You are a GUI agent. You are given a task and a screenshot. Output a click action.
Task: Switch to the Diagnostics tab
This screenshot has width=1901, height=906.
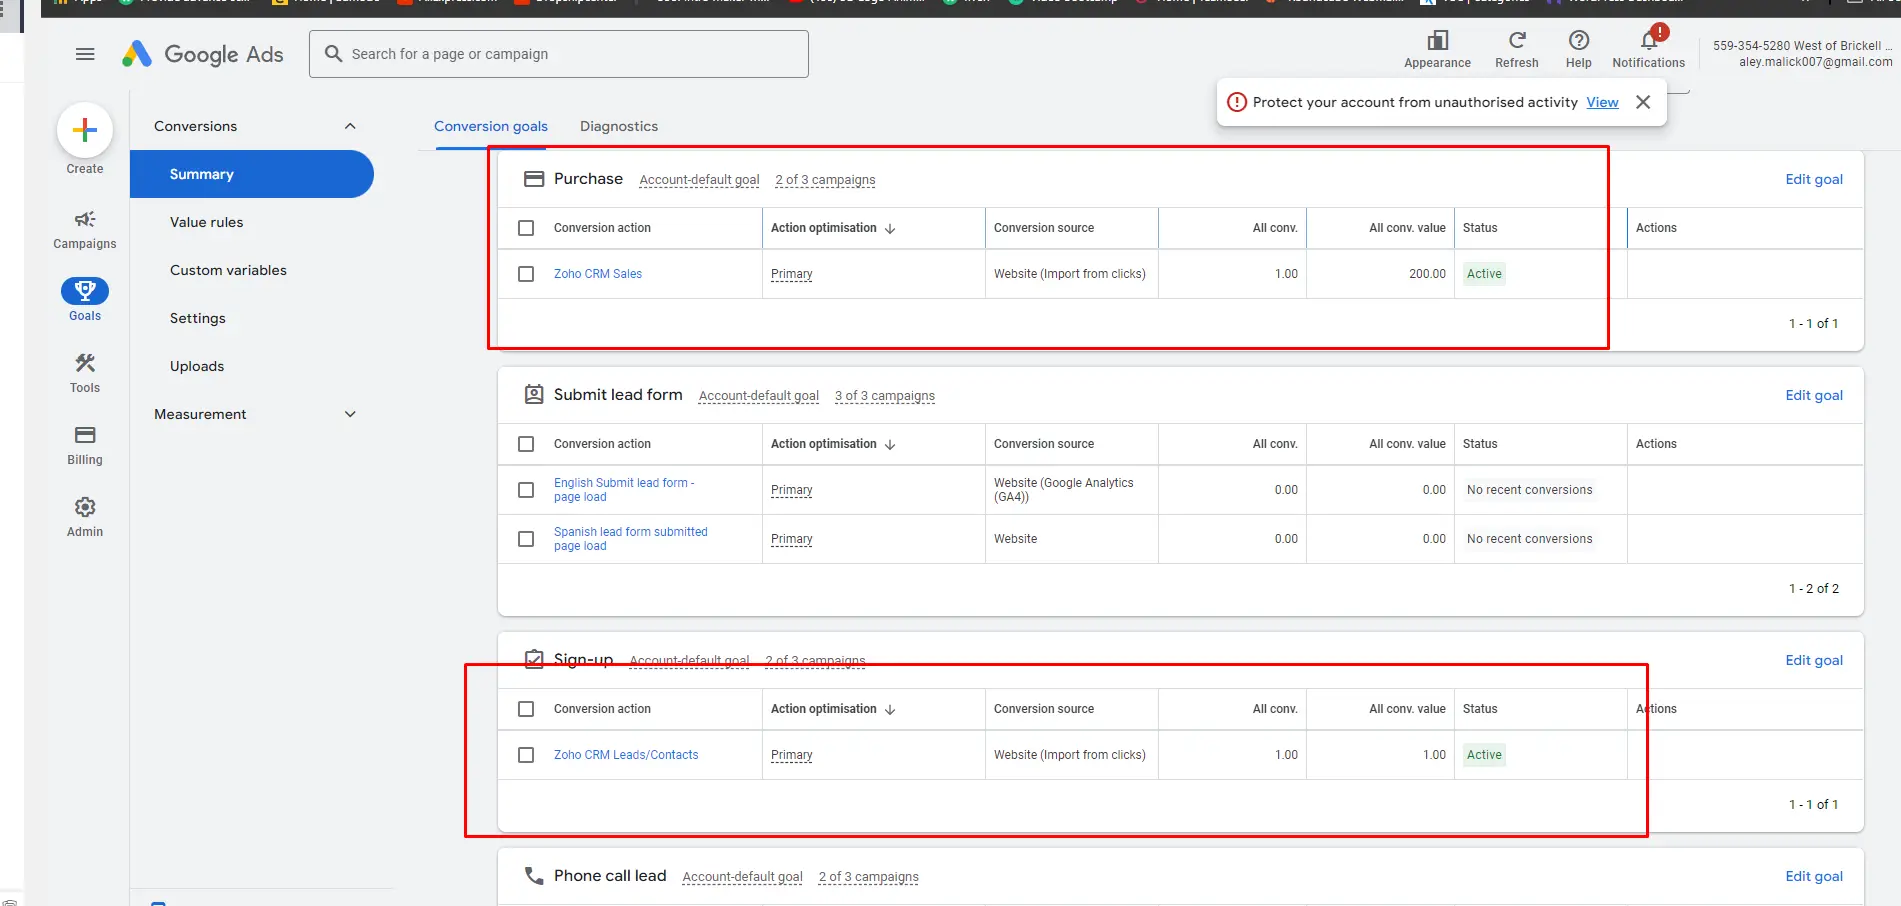tap(619, 126)
